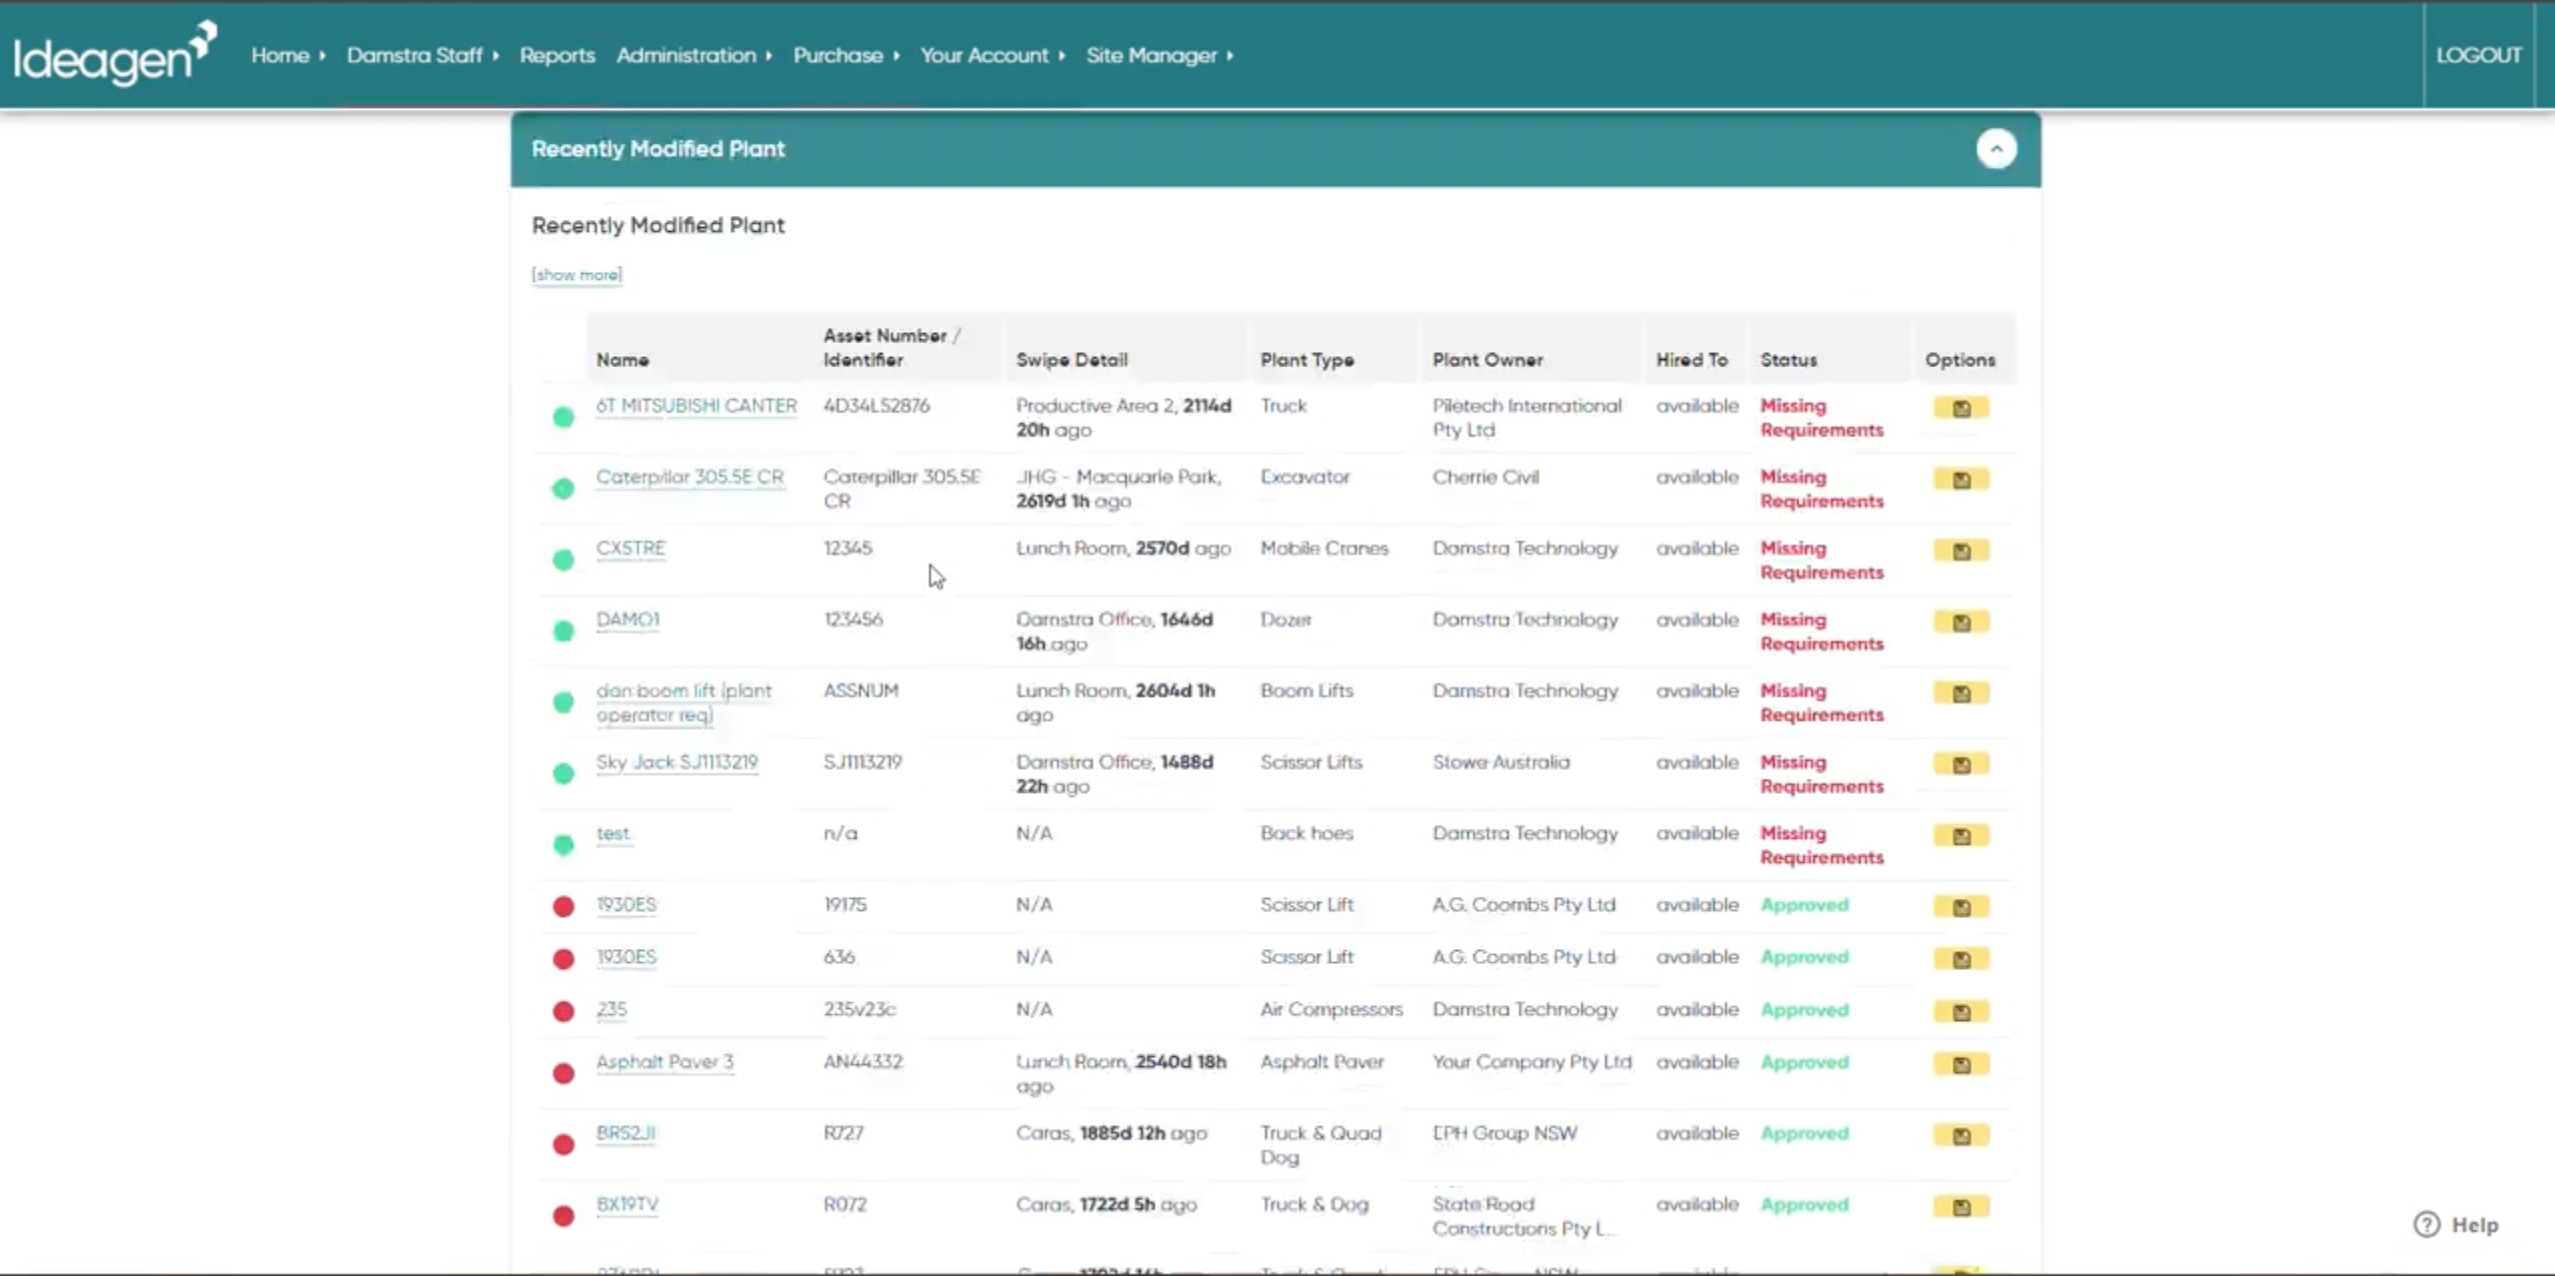Click the Air Compressors plant type cell
This screenshot has width=2555, height=1276.
click(1331, 1009)
